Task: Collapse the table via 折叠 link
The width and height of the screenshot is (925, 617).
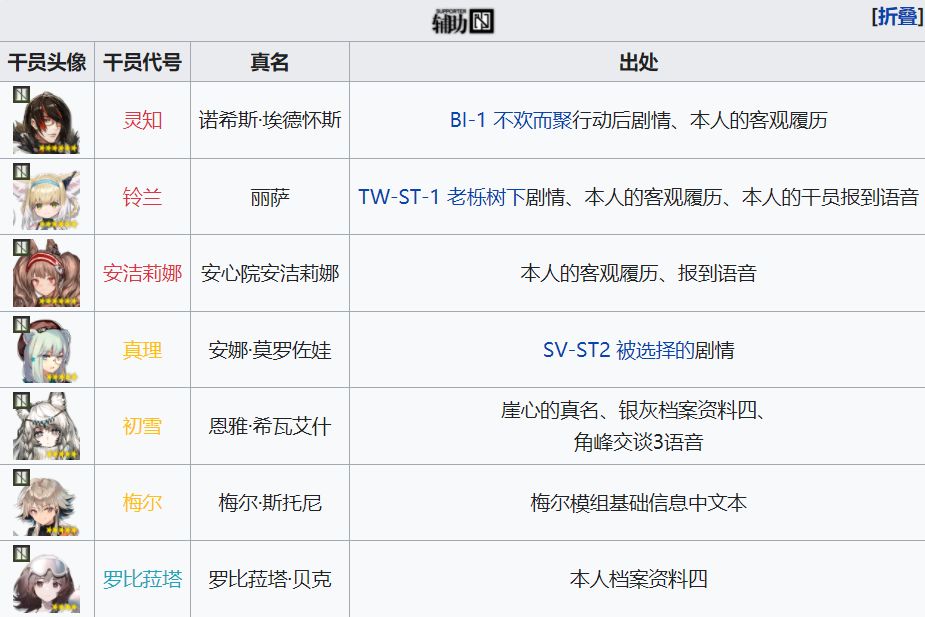Action: pos(897,17)
